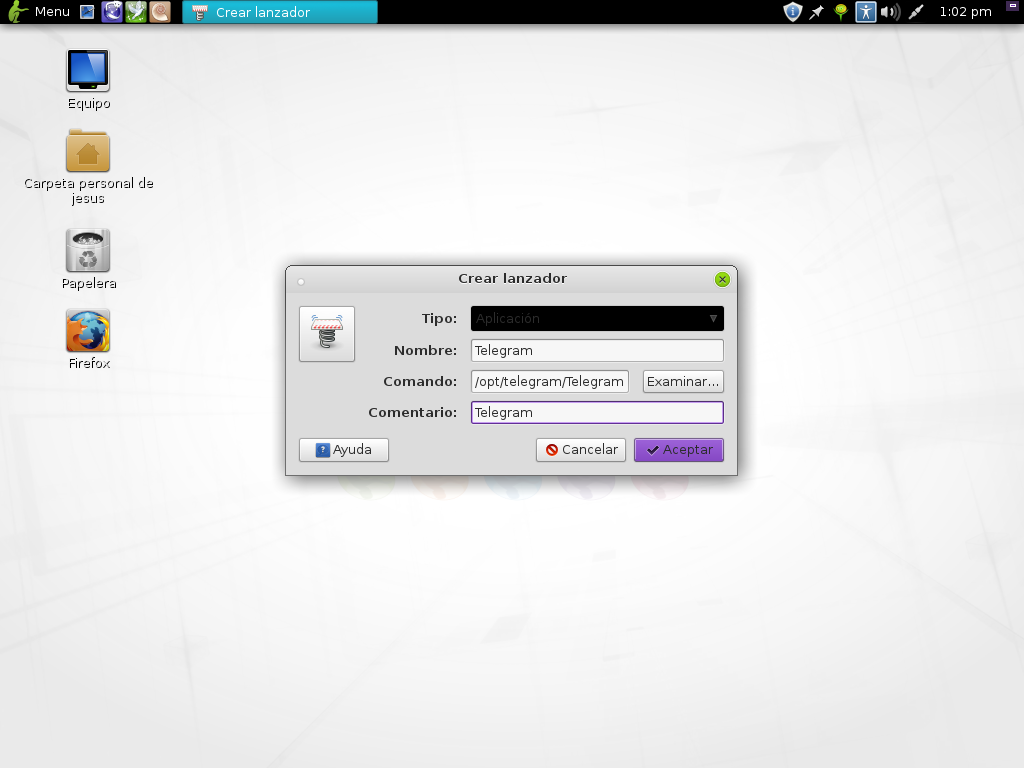Click the snail shell launcher in the top panel
This screenshot has width=1024, height=768.
tap(161, 12)
